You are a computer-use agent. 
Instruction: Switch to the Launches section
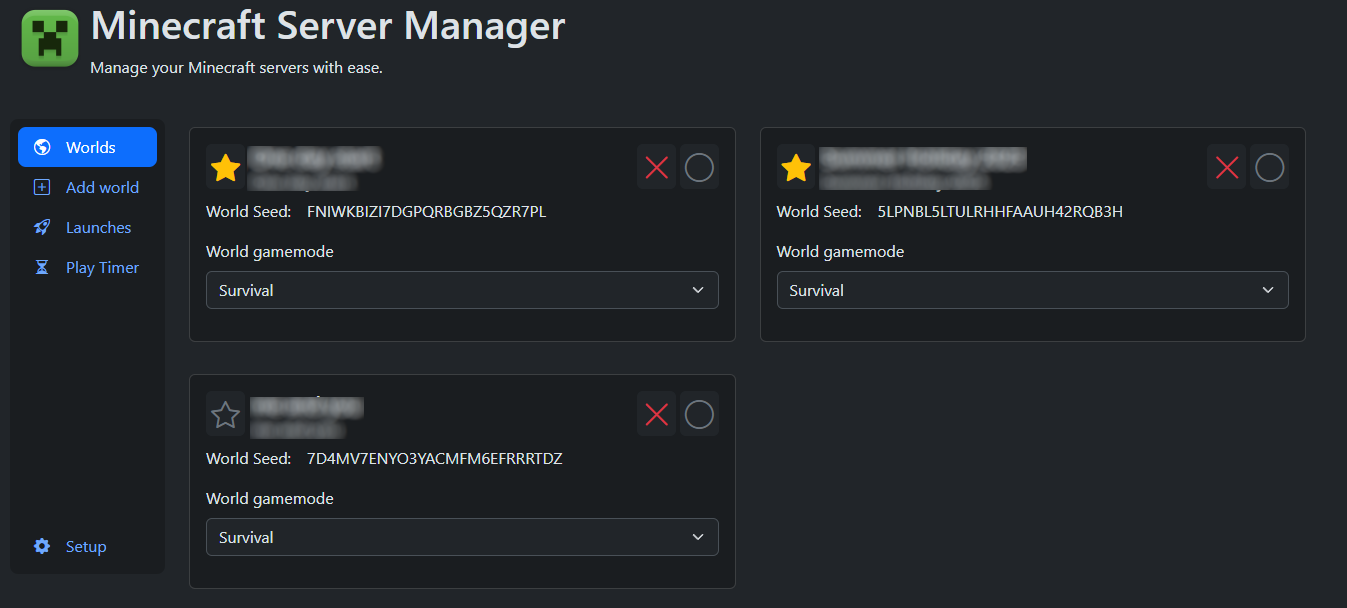(x=97, y=227)
